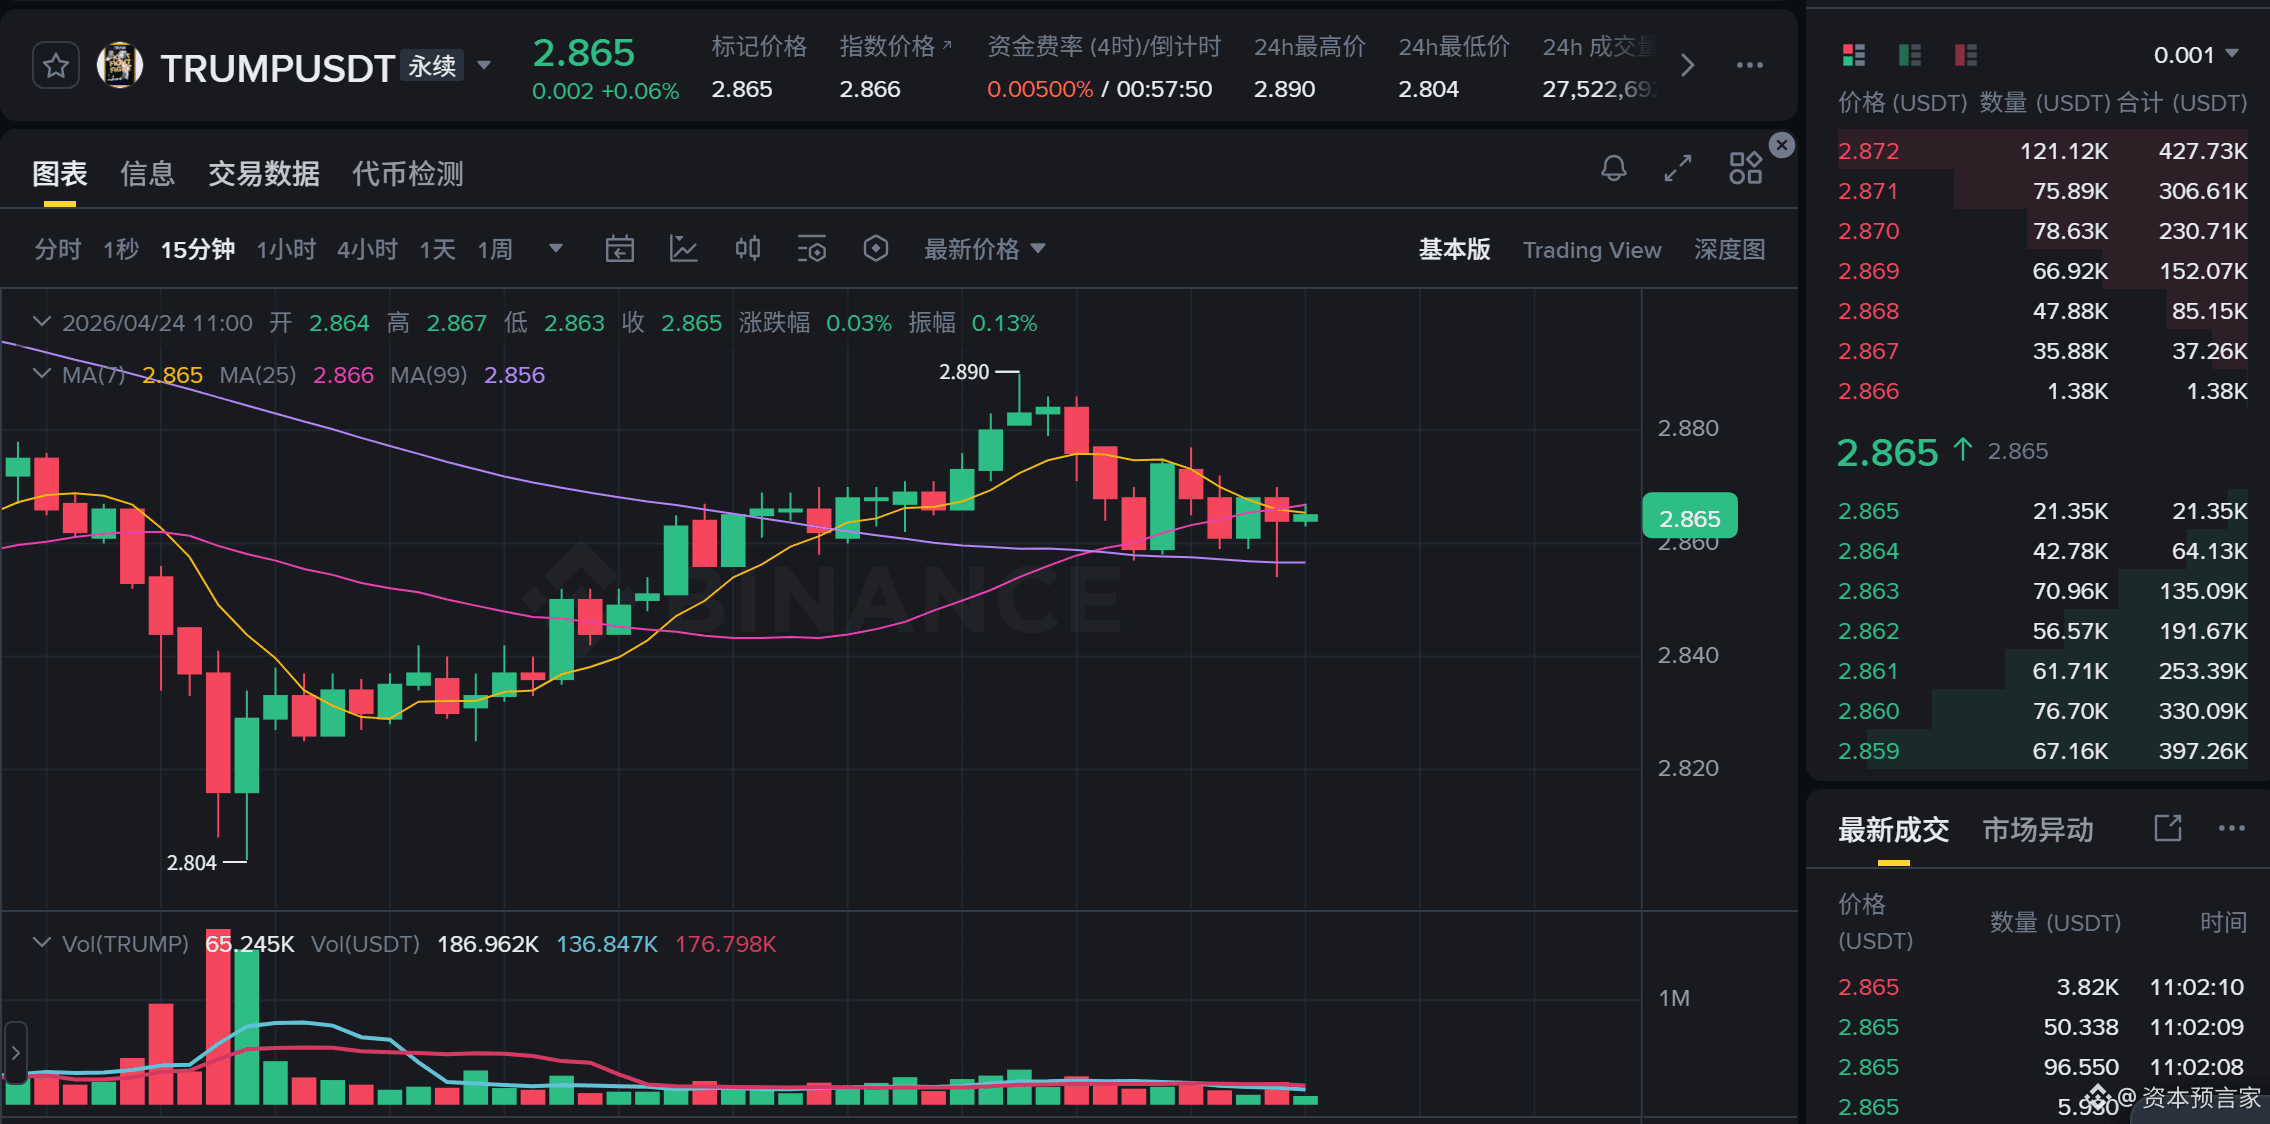Viewport: 2270px width, 1124px height.
Task: Select ask price 2.872 in order book
Action: coord(1868,151)
